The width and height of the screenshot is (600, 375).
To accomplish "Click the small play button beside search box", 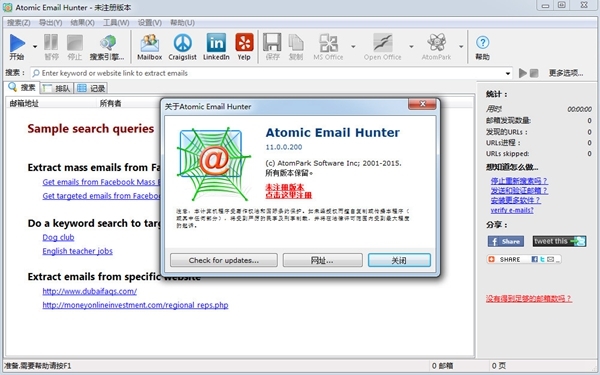I will [x=523, y=73].
